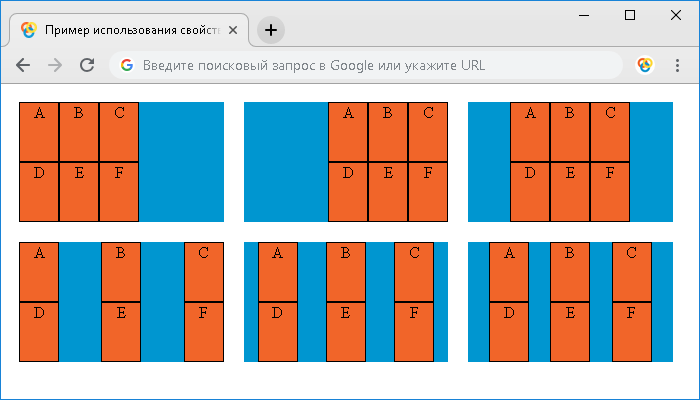Click box E in the bottom-left container

[x=121, y=332]
